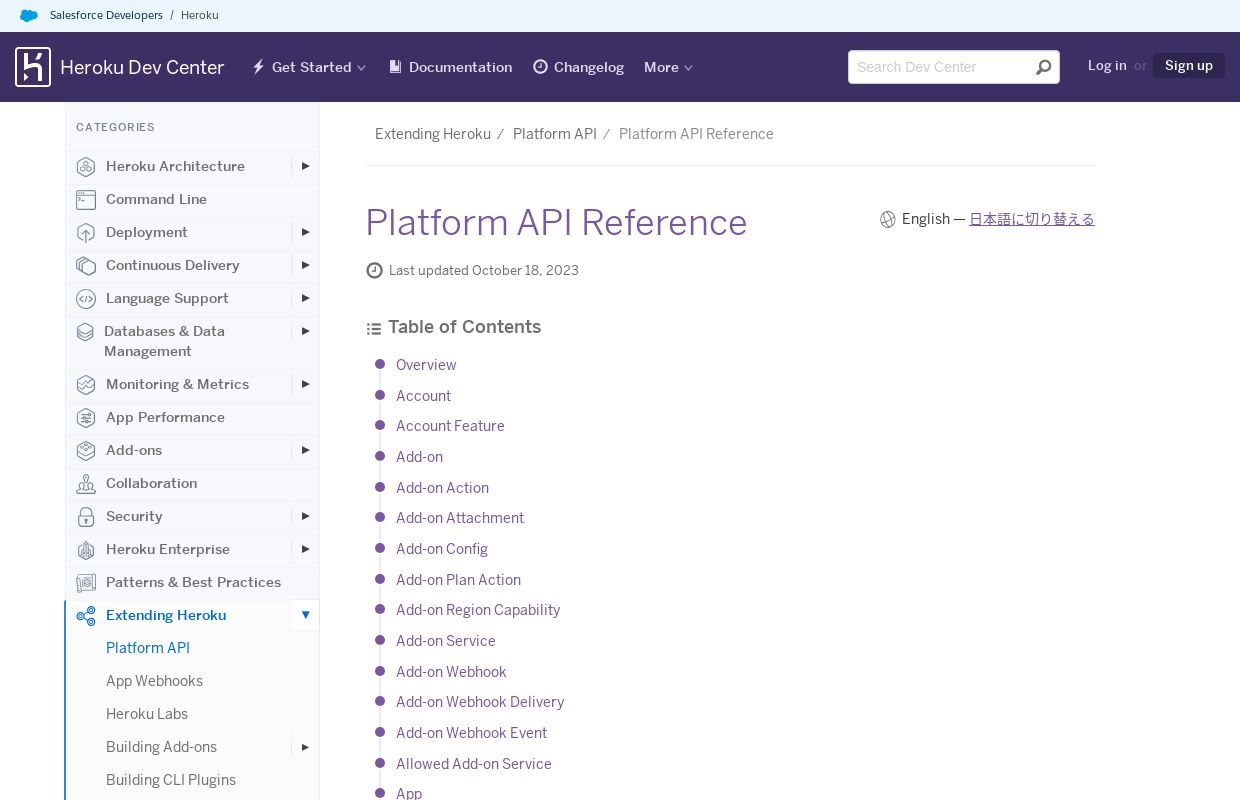Open the Add-on Service contents link
The width and height of the screenshot is (1240, 800).
pos(446,641)
